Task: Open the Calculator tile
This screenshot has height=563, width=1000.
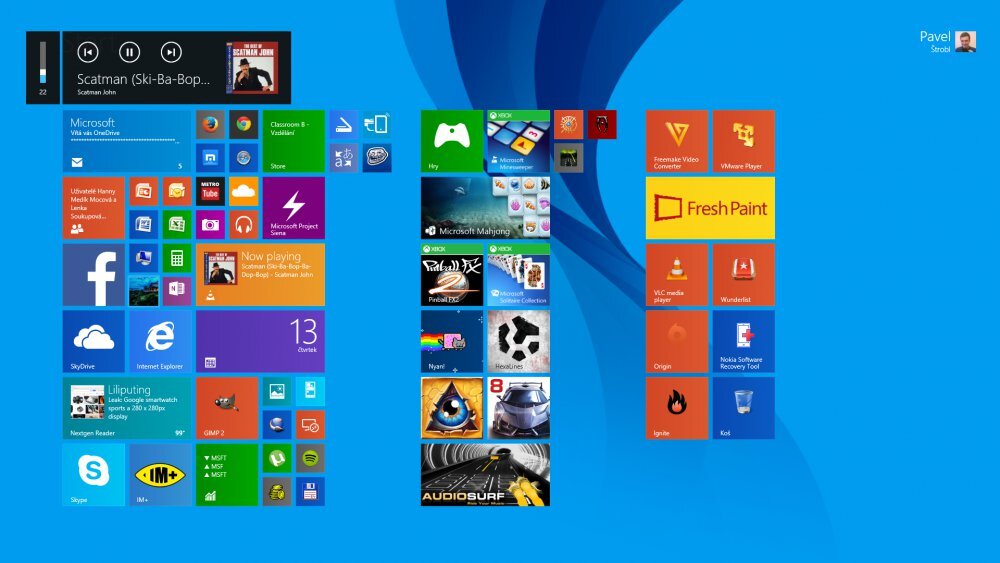Action: coord(177,258)
